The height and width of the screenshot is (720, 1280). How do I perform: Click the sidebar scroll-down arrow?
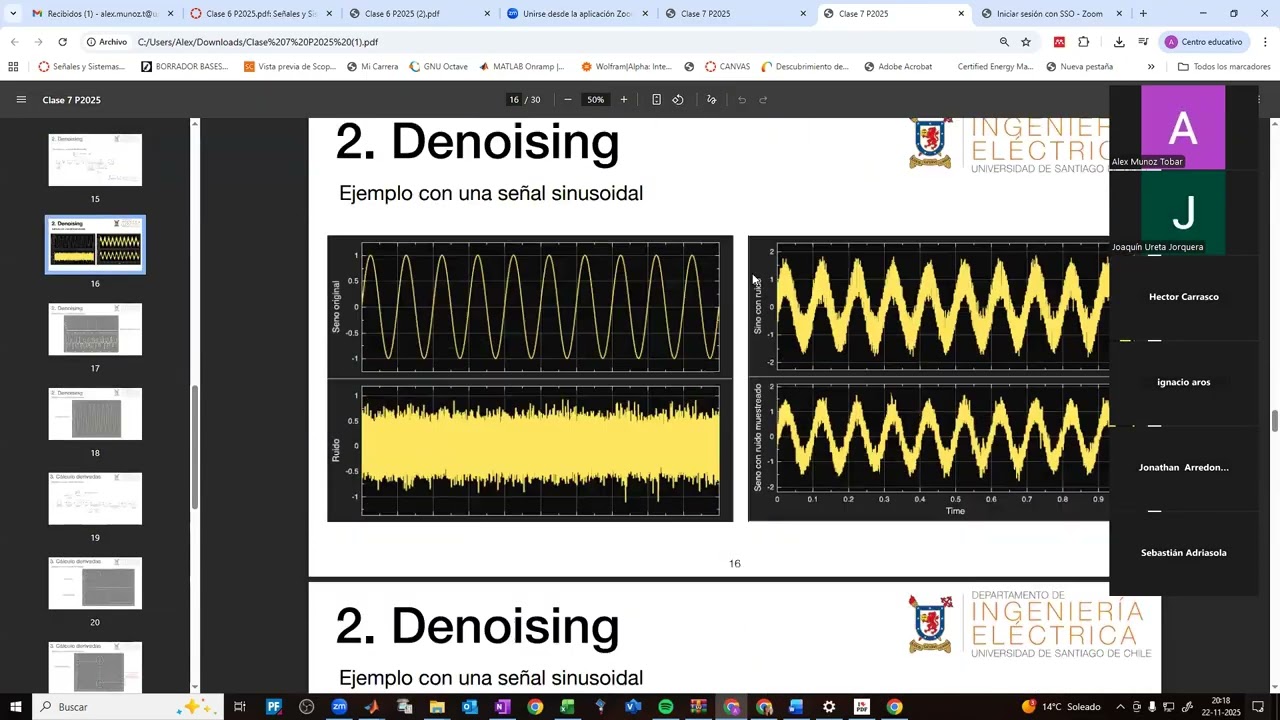[x=195, y=688]
